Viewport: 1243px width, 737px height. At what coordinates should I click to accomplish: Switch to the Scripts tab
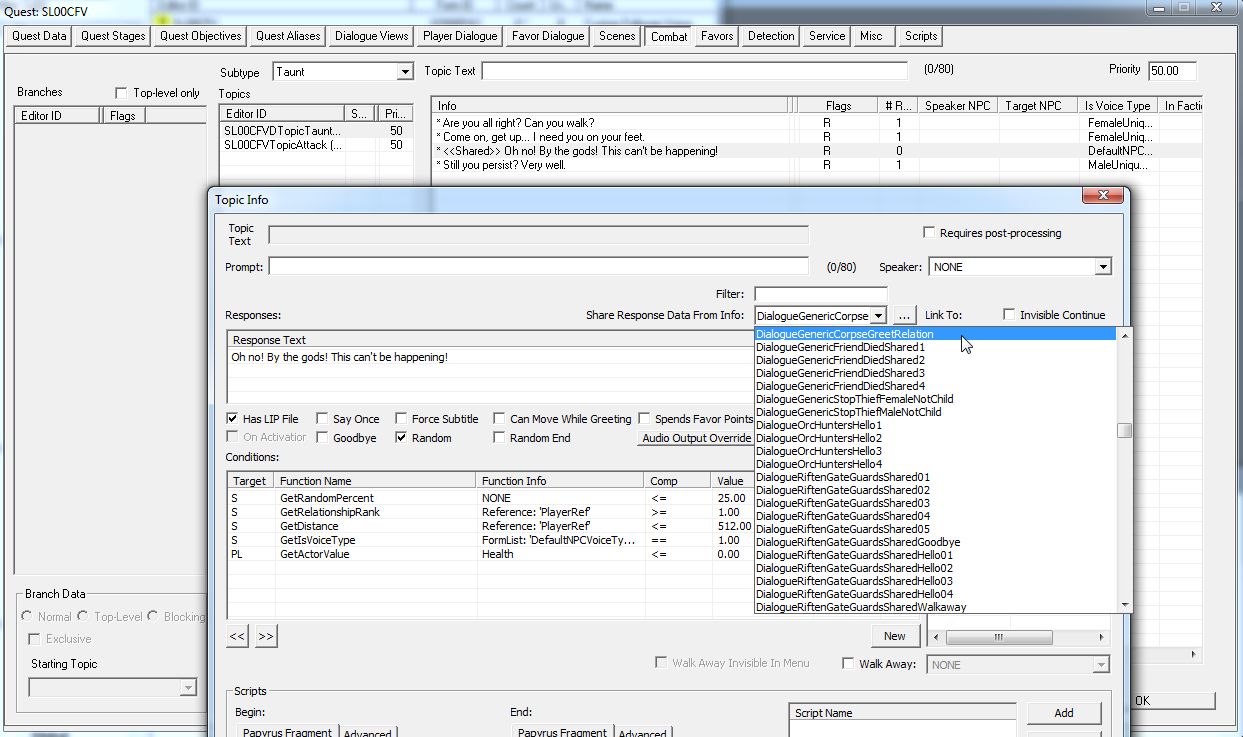pos(921,36)
